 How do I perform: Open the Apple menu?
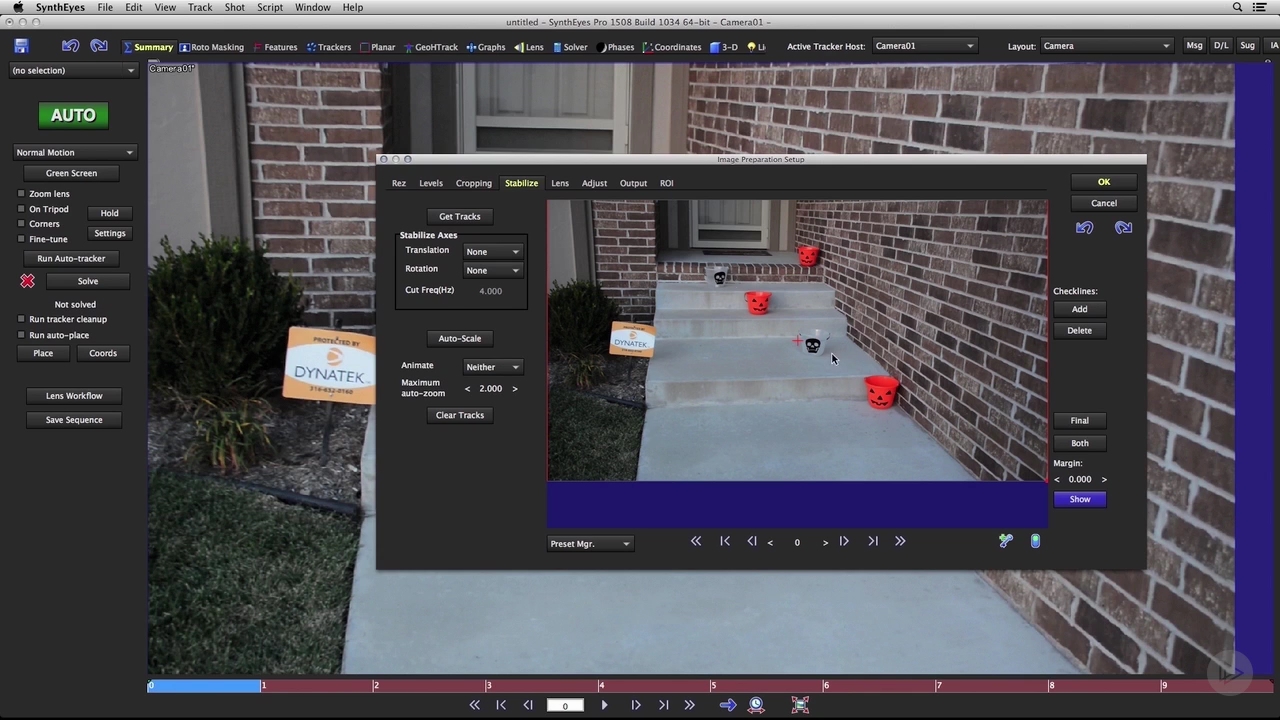[x=17, y=7]
